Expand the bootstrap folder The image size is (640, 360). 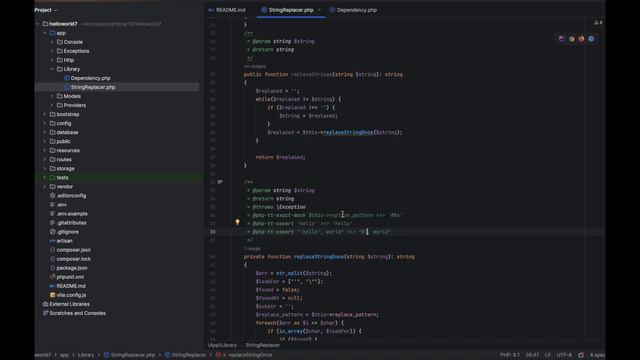tap(45, 114)
